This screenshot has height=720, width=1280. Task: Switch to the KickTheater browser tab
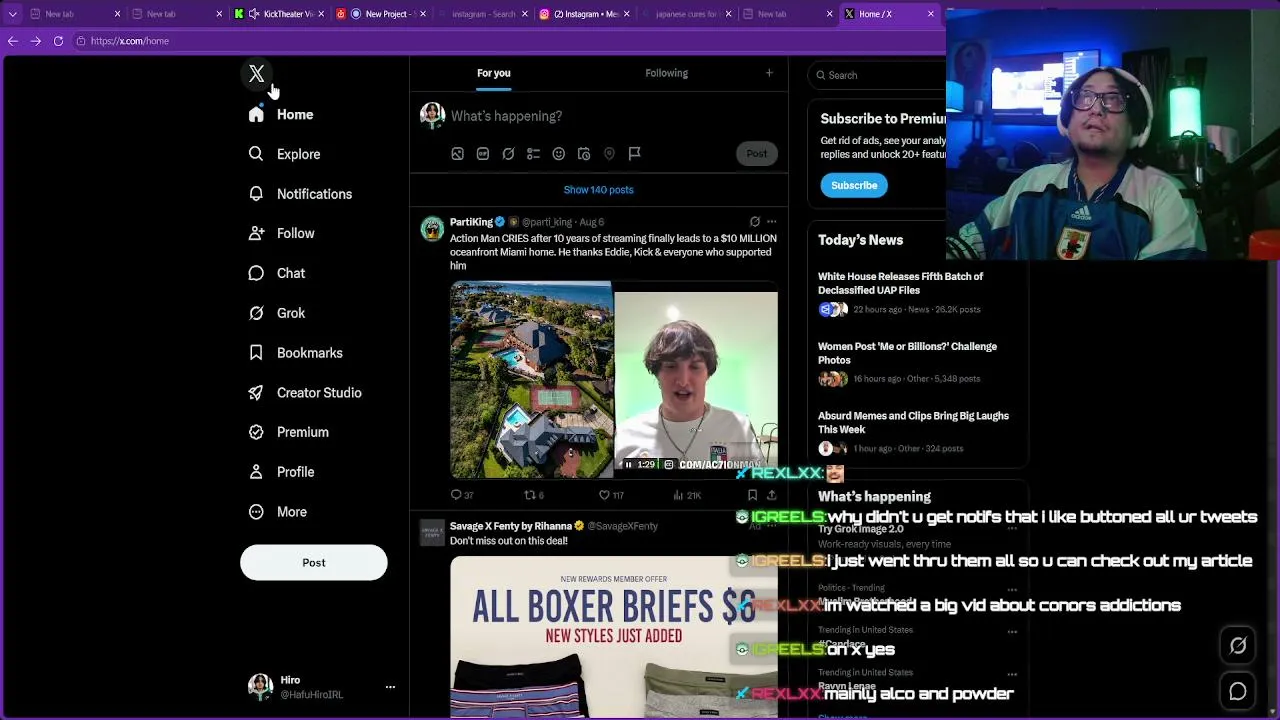[280, 14]
